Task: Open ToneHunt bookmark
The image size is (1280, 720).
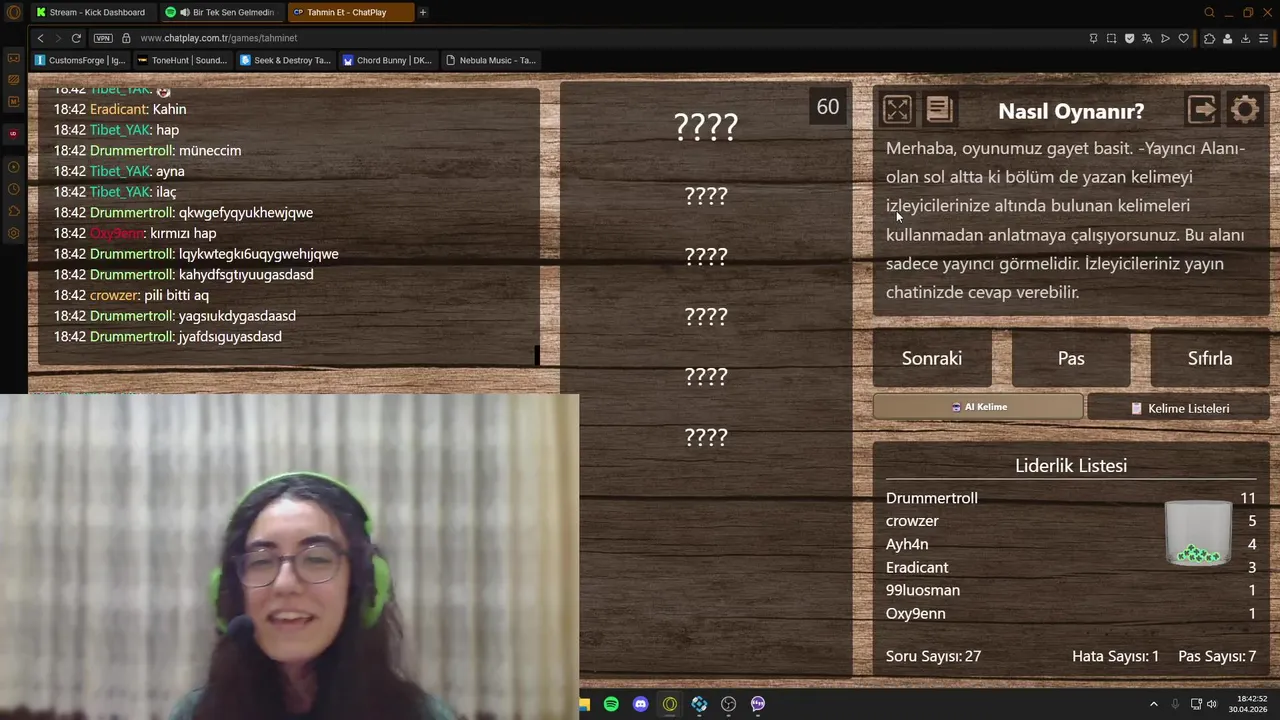Action: click(182, 60)
